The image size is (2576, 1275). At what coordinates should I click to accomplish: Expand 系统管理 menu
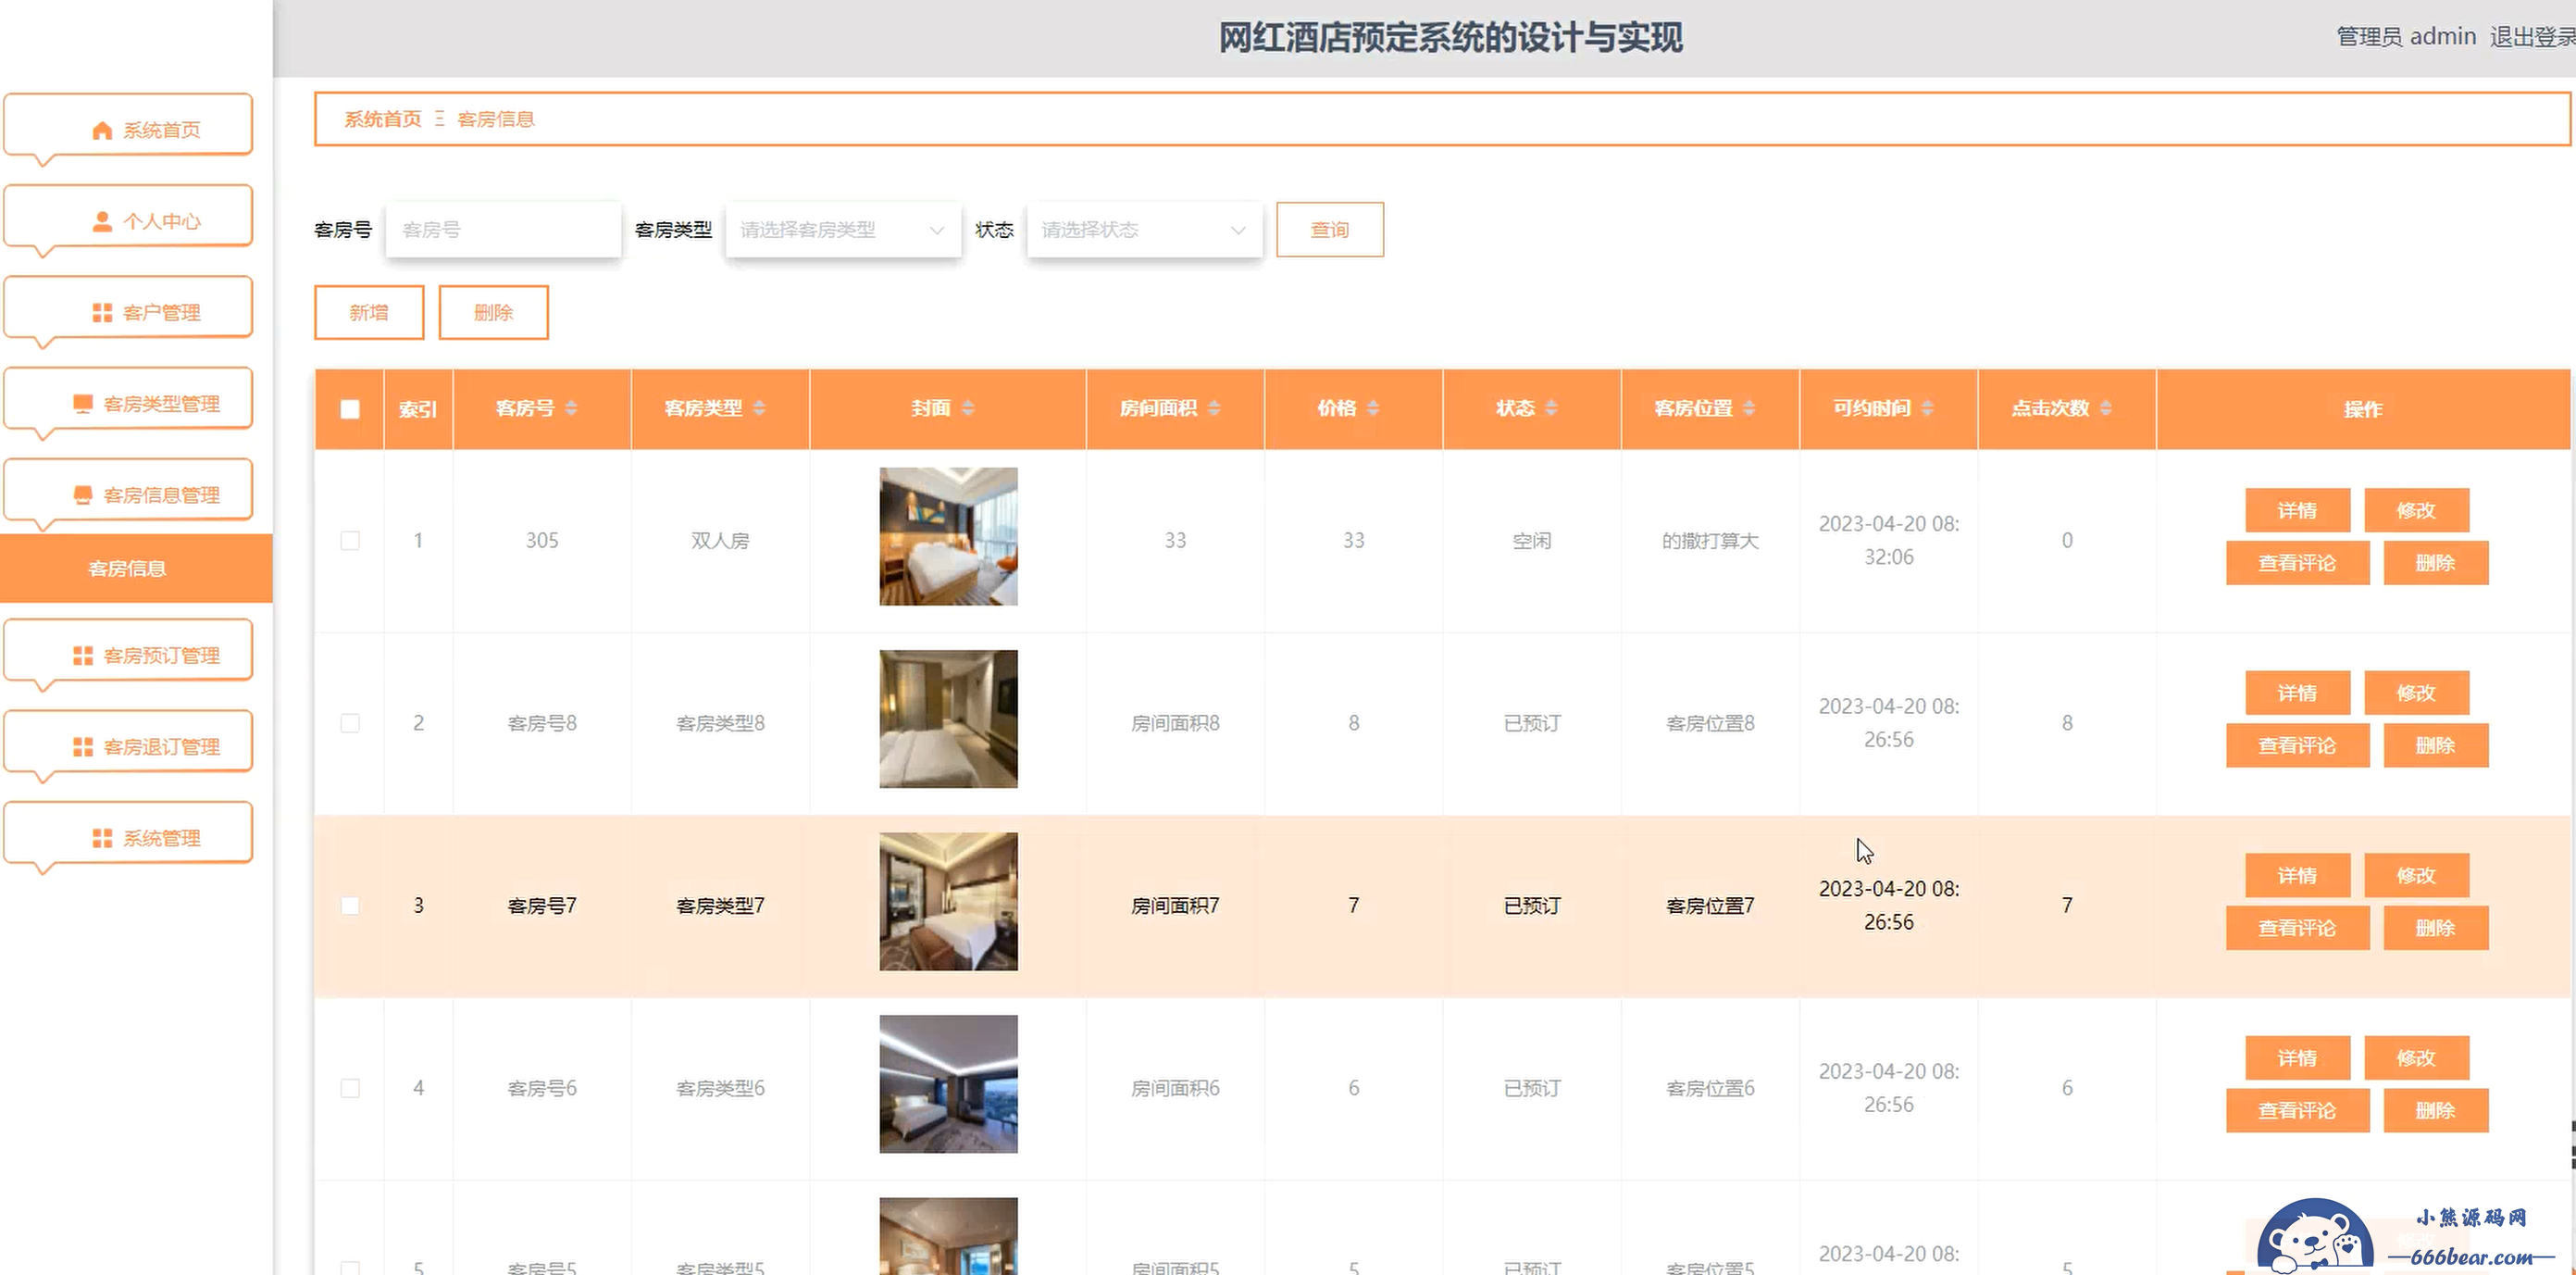[128, 835]
